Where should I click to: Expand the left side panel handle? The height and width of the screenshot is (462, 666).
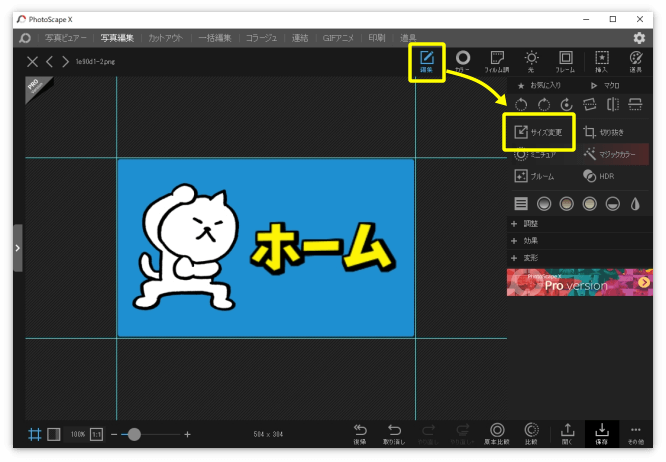(x=17, y=248)
